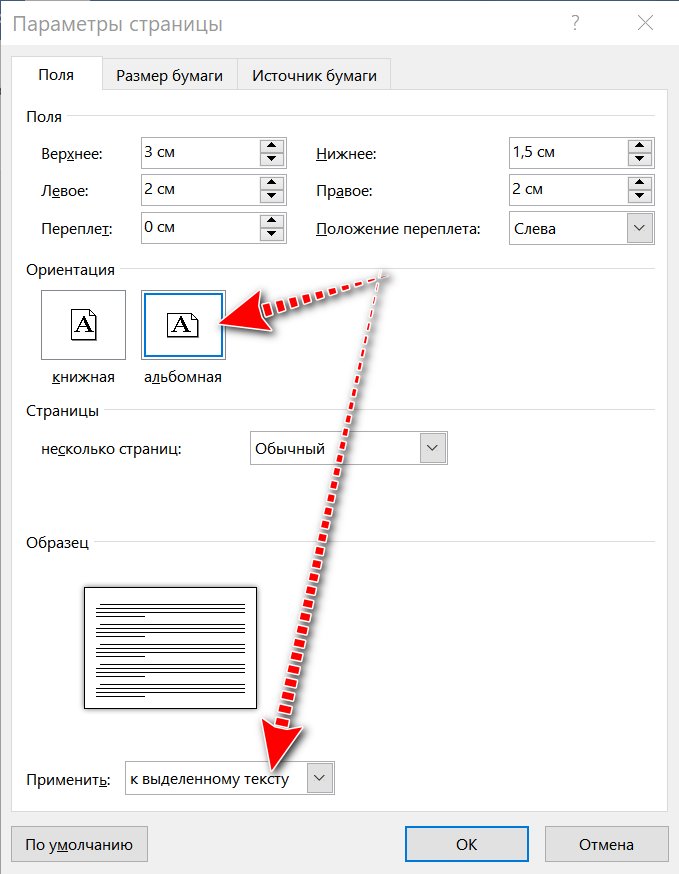Open the Поля tab

tap(56, 75)
